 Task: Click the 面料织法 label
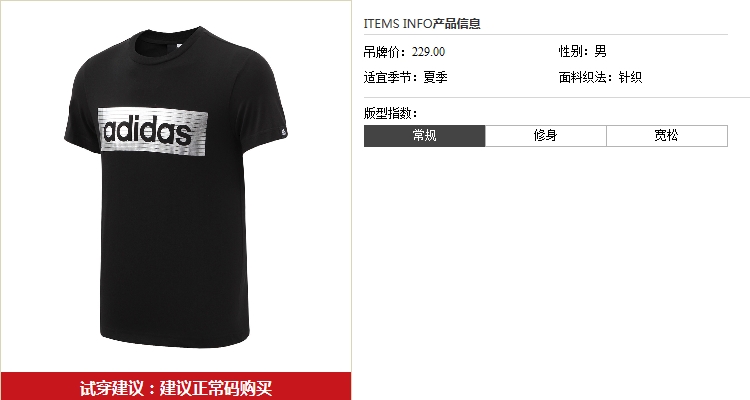coord(583,77)
